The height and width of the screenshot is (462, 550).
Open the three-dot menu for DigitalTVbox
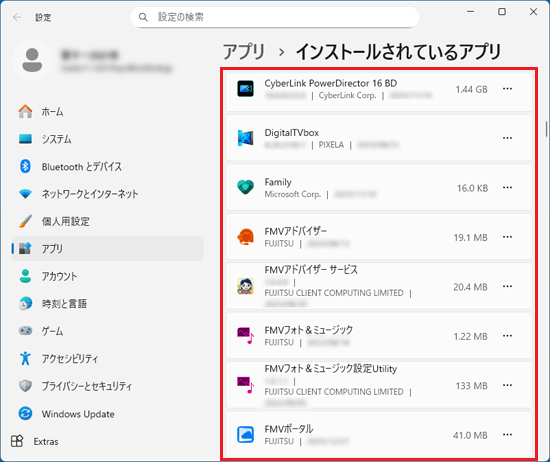[x=507, y=138]
